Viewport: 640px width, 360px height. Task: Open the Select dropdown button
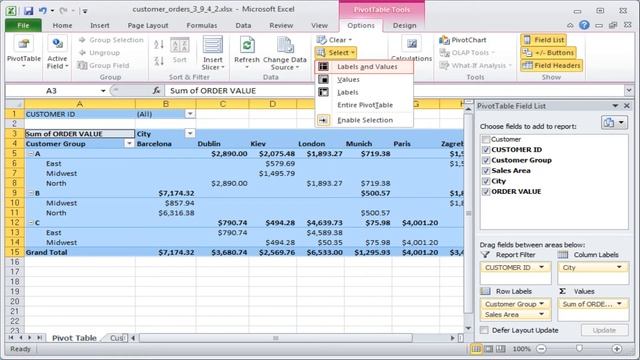pyautogui.click(x=336, y=53)
